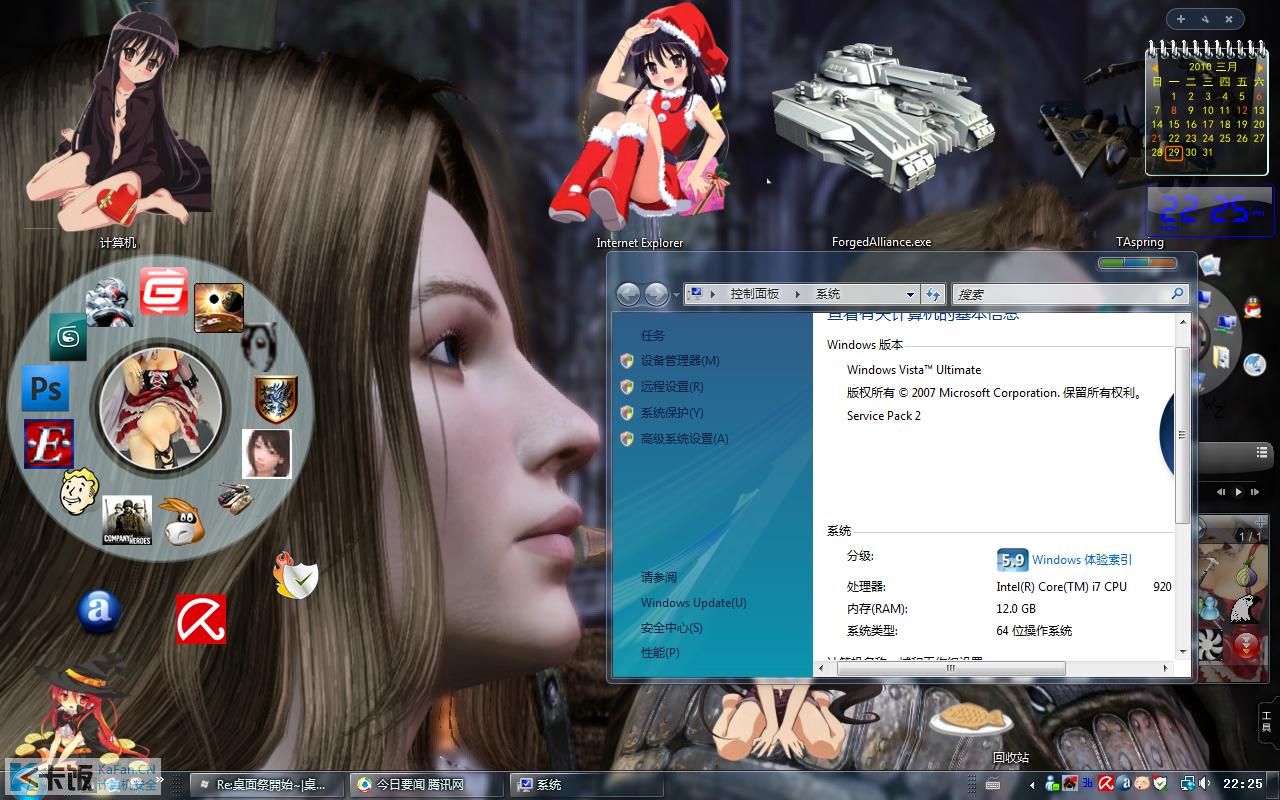The height and width of the screenshot is (800, 1280).
Task: Open the Windows 体验索引 link
Action: [x=1082, y=559]
